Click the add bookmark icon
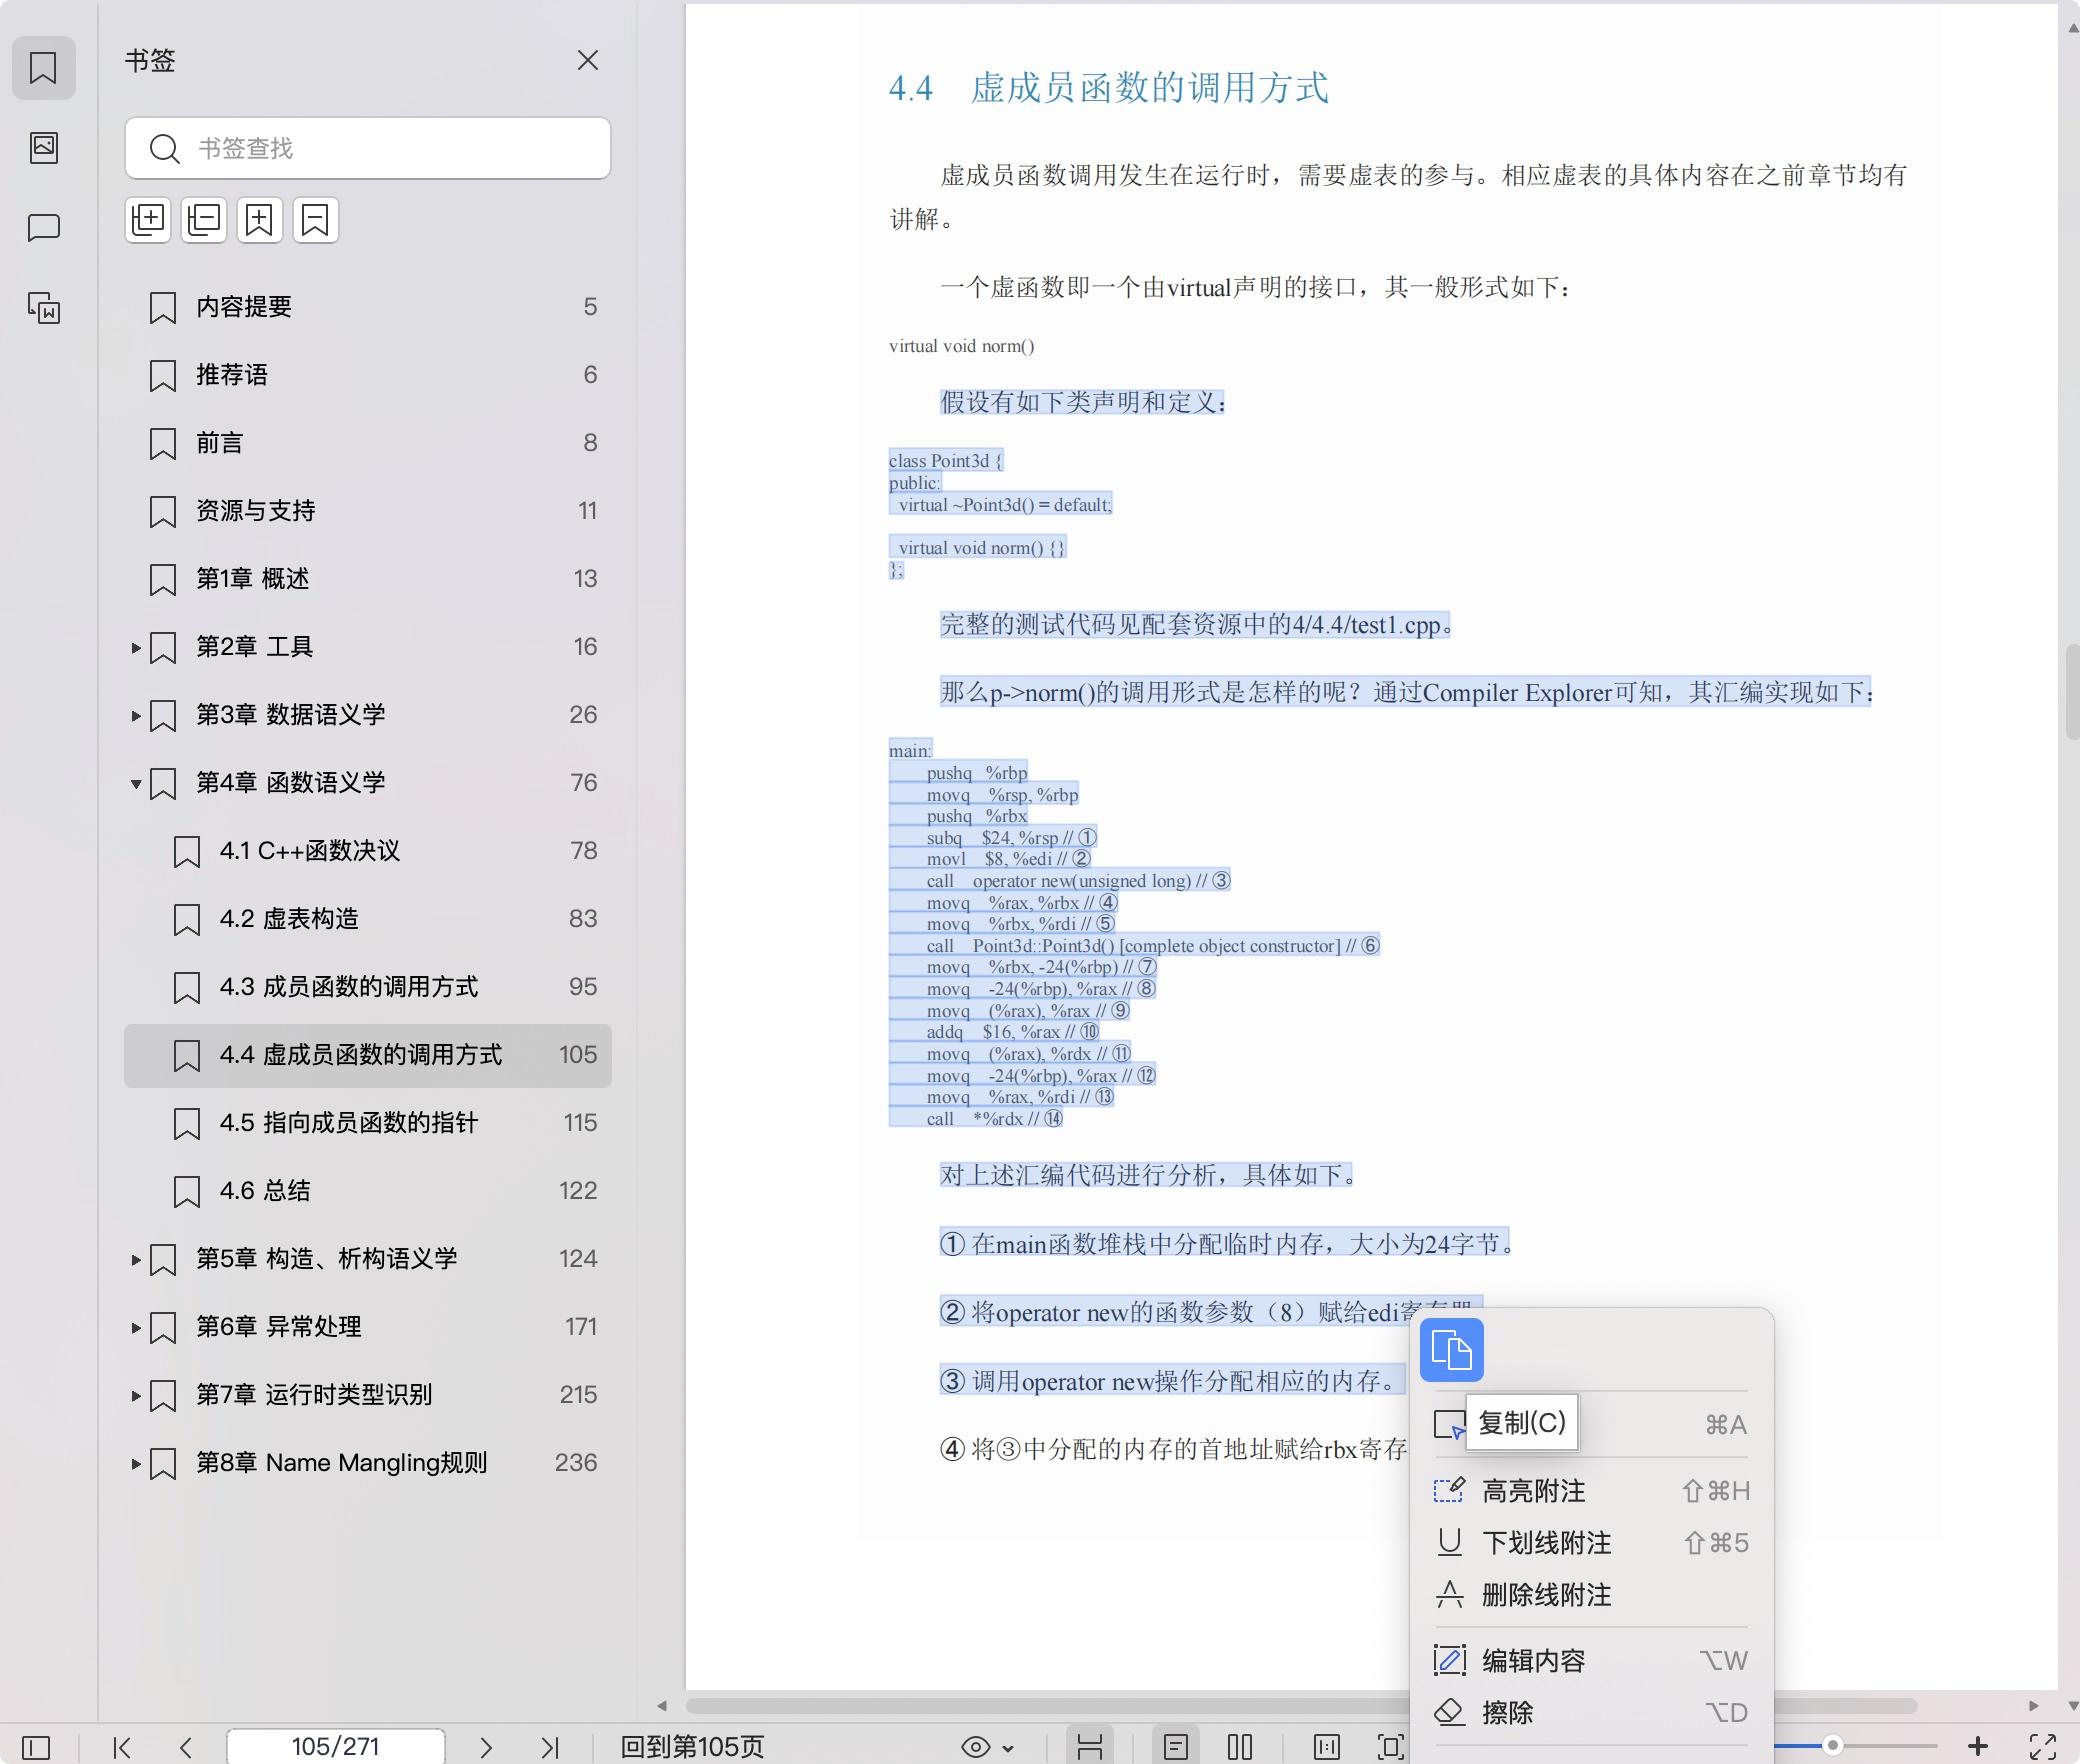Viewport: 2080px width, 1764px height. click(x=260, y=220)
